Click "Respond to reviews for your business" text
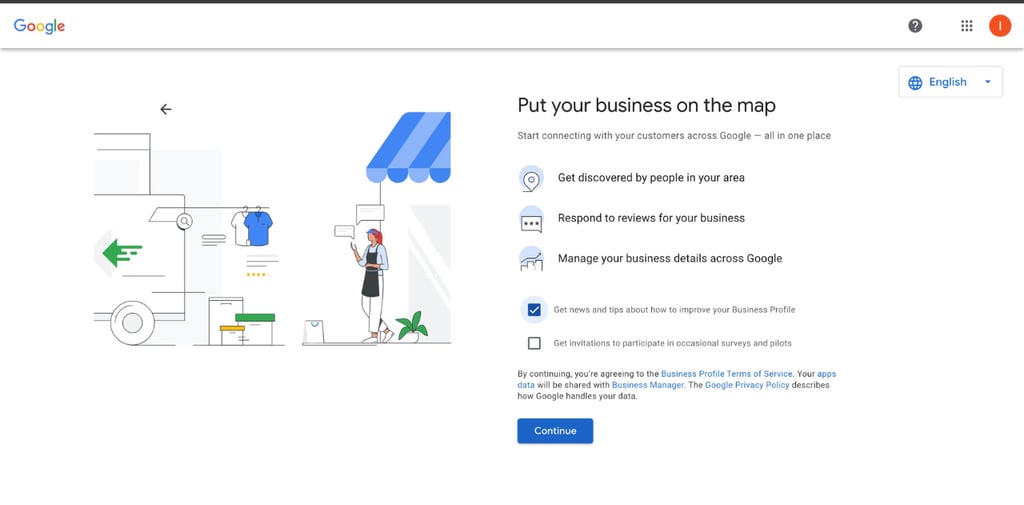1024x505 pixels. pyautogui.click(x=651, y=218)
